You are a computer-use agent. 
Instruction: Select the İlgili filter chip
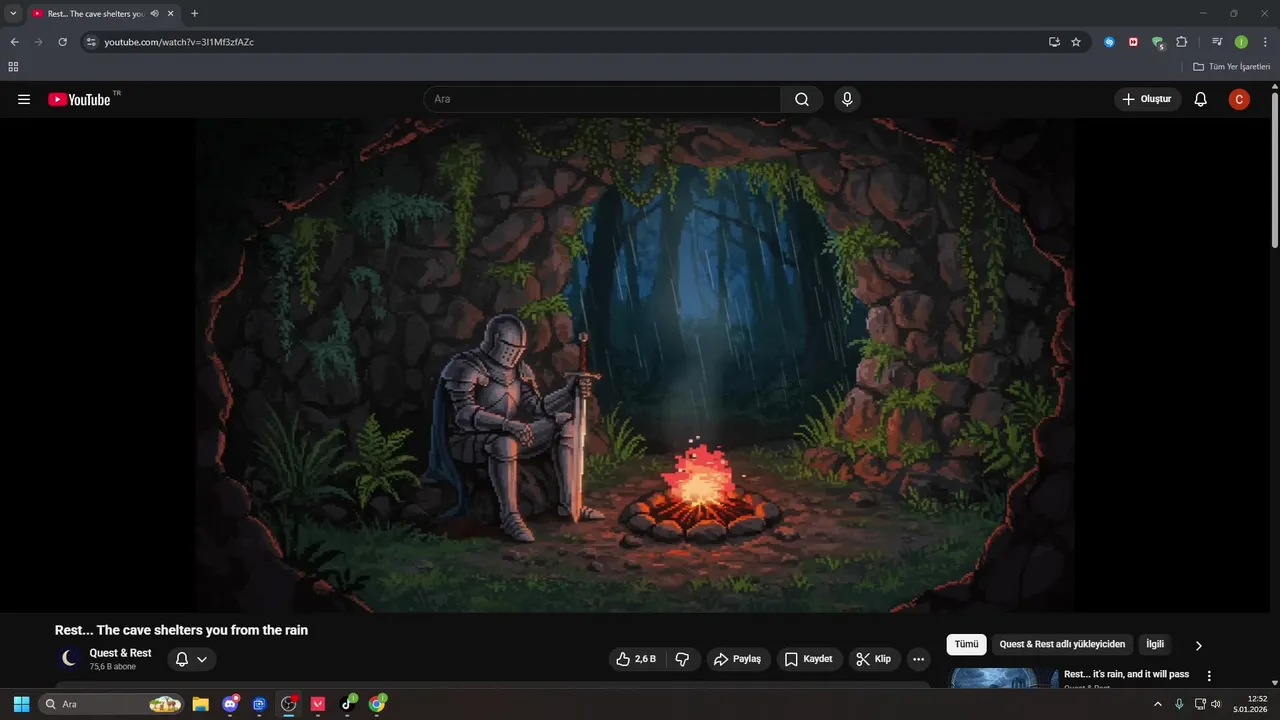[1155, 644]
